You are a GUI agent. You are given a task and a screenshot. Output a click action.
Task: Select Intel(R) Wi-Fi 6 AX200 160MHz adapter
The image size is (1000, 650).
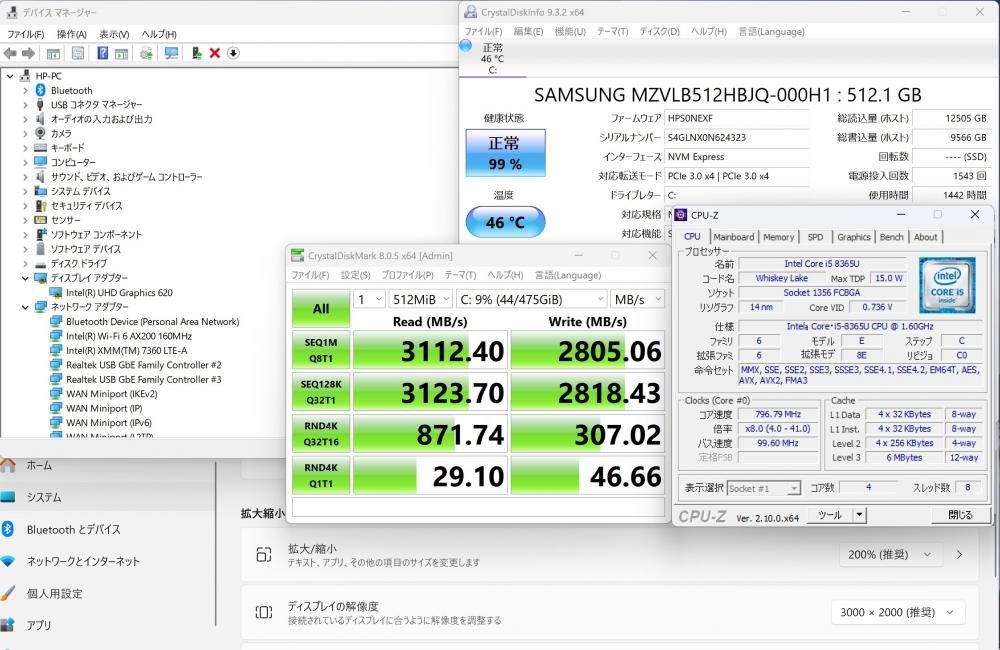(129, 336)
